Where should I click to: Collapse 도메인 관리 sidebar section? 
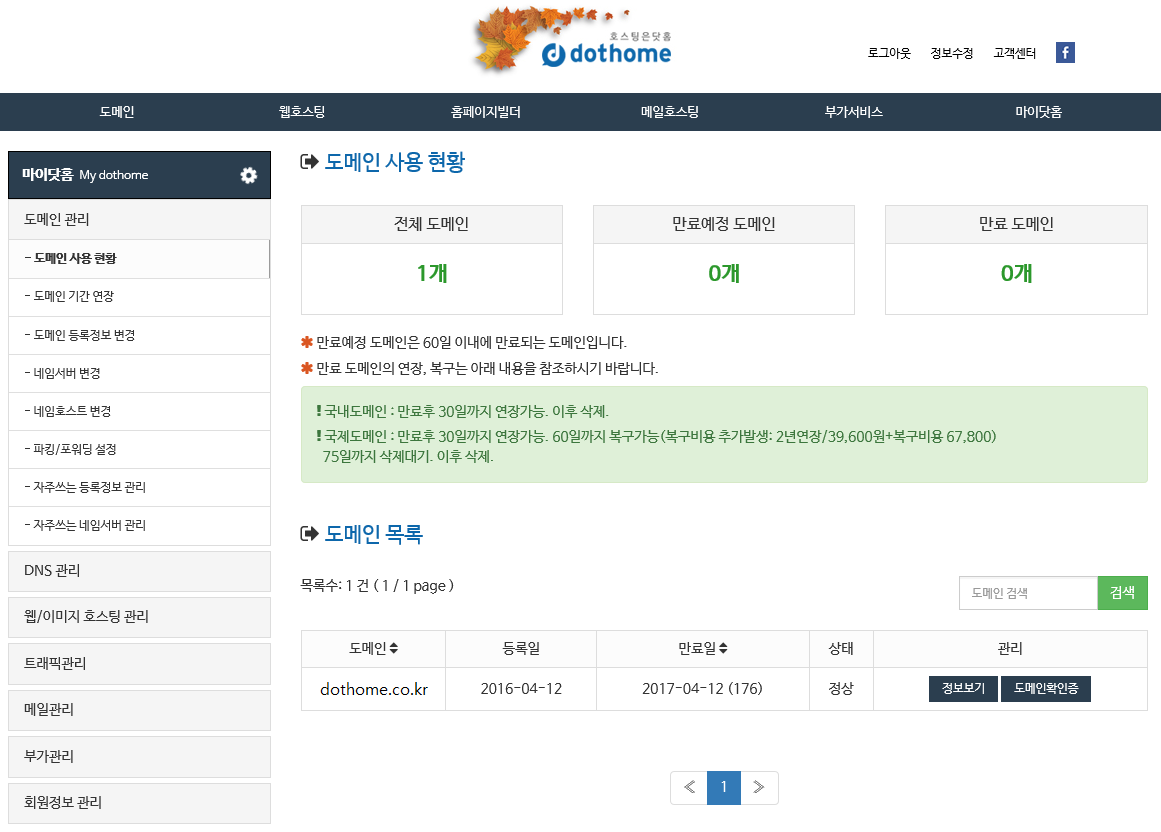click(x=139, y=220)
